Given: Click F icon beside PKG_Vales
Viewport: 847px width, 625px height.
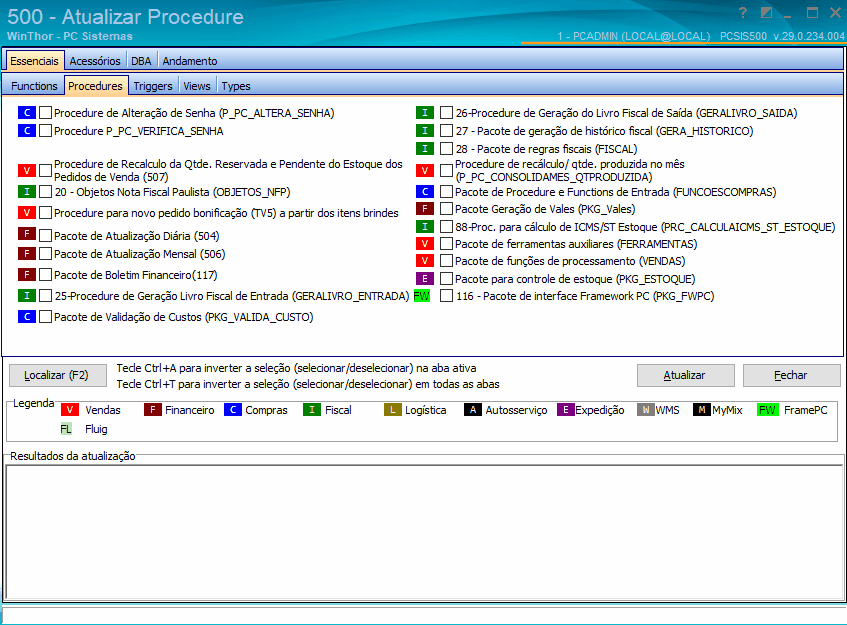Looking at the screenshot, I should 425,209.
